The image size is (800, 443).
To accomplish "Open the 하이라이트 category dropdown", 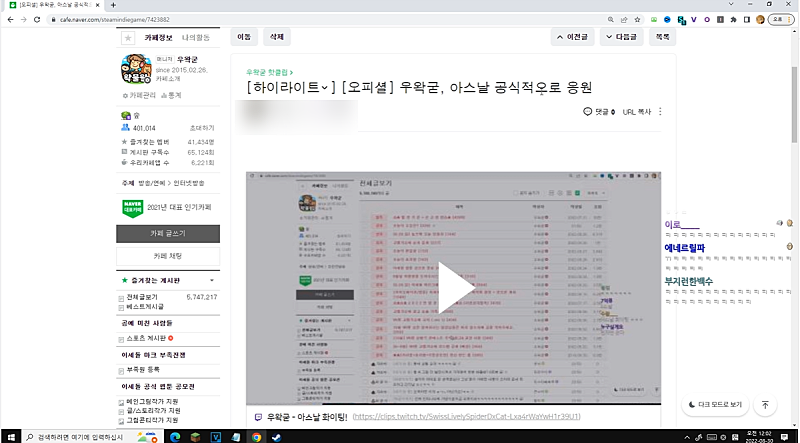I will (290, 87).
